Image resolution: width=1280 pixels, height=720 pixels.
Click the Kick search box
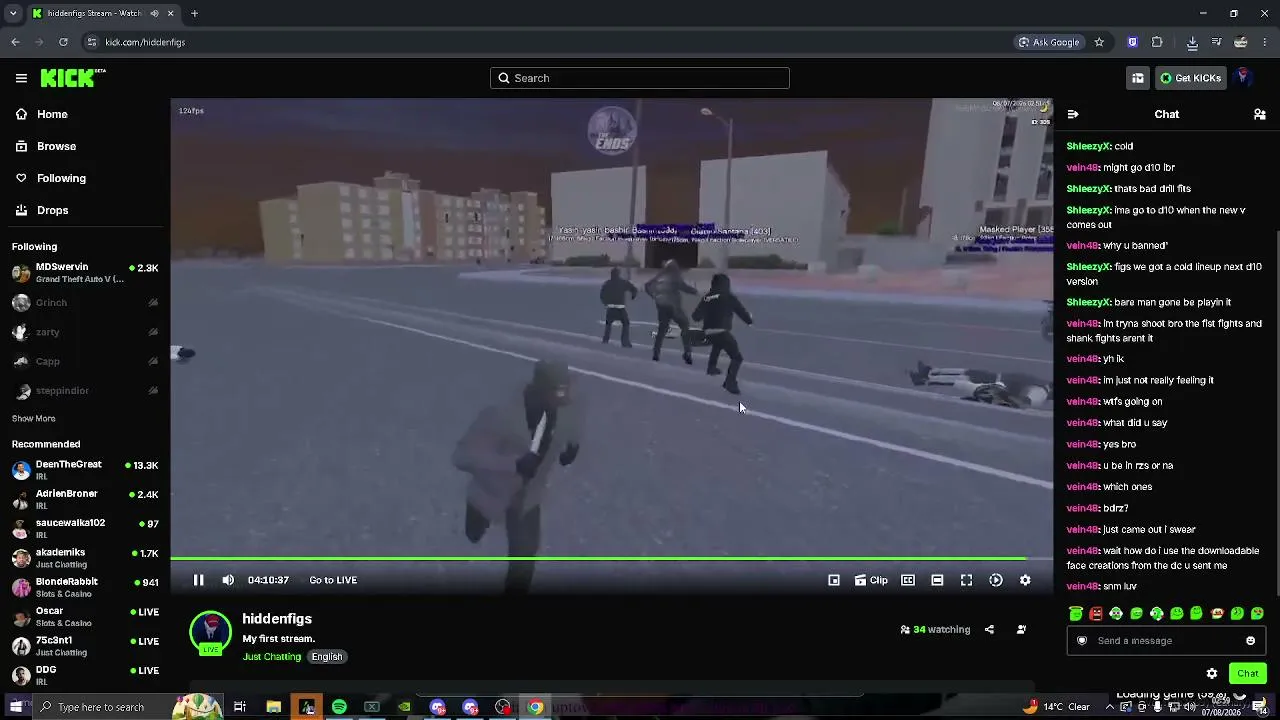[640, 78]
